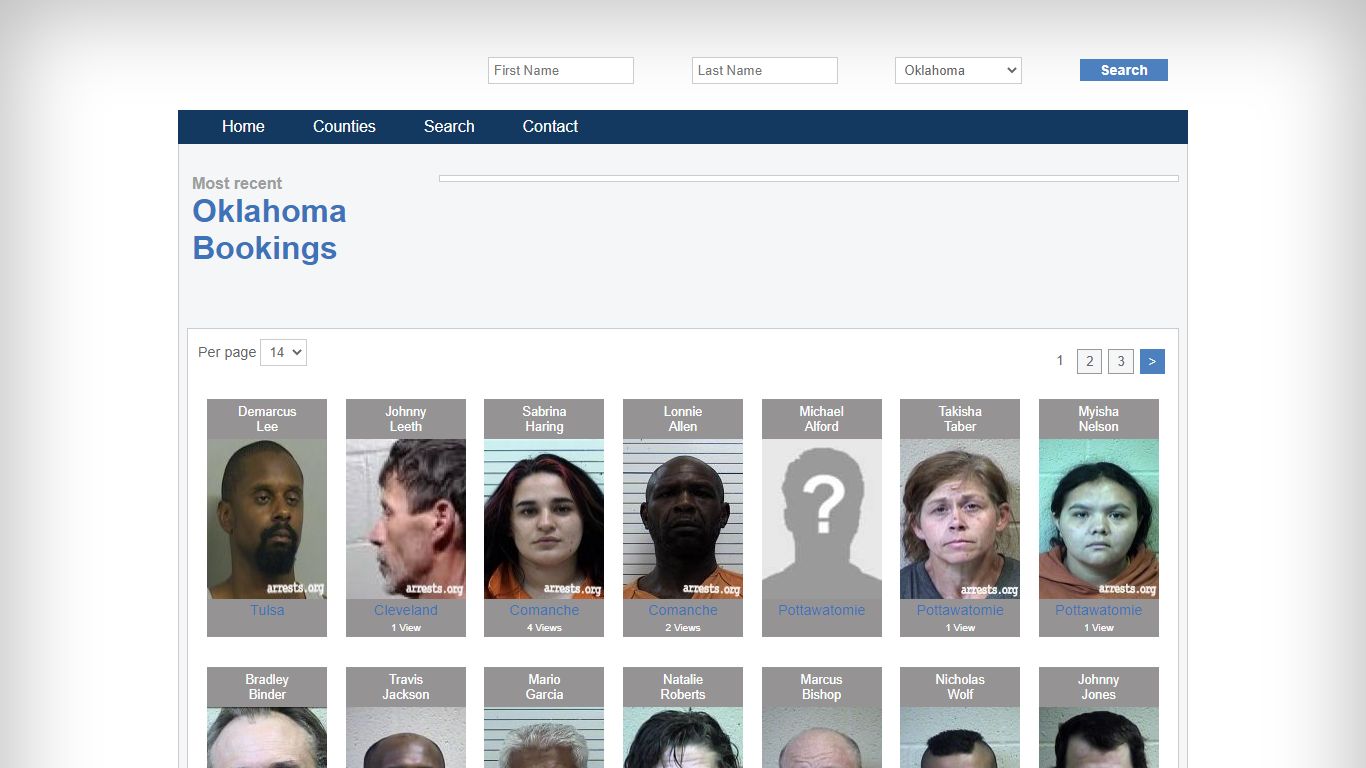Screen dimensions: 1366x768
Task: Click the Oklahoma Bookings heading
Action: pyautogui.click(x=270, y=229)
